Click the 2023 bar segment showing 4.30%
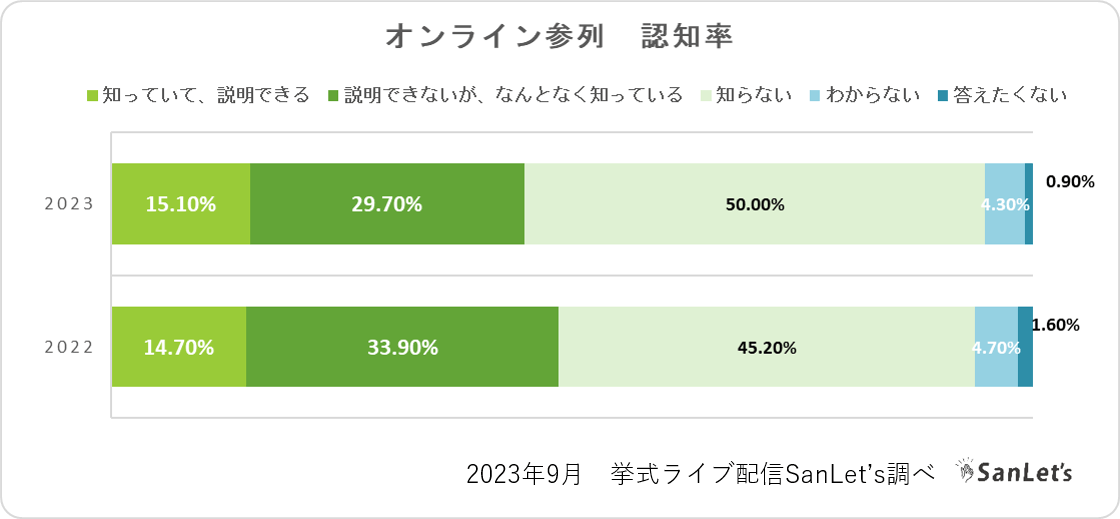The width and height of the screenshot is (1120, 519). pyautogui.click(x=1004, y=204)
